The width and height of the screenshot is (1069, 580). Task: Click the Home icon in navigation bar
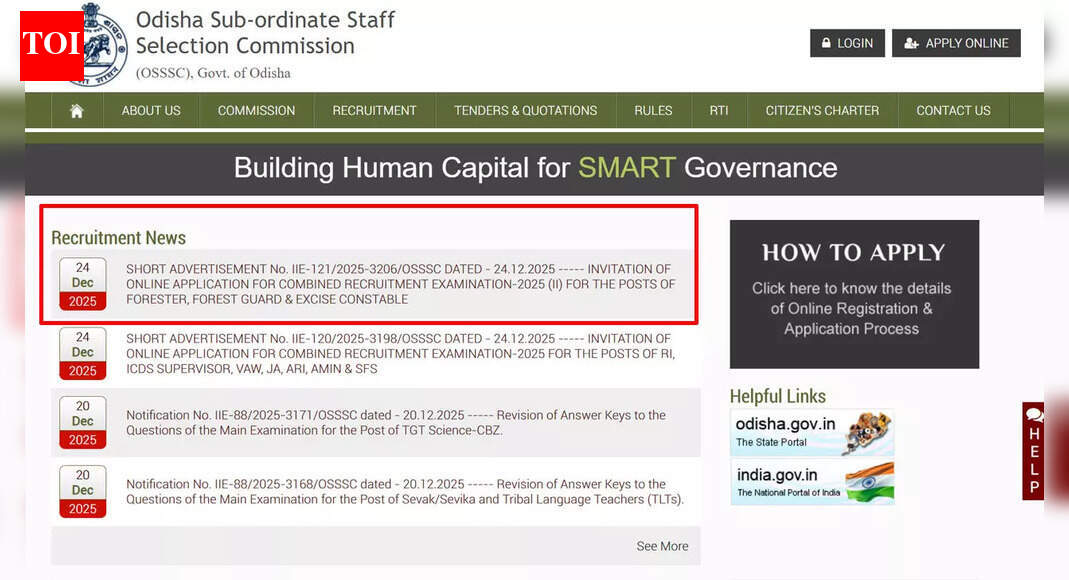coord(77,111)
